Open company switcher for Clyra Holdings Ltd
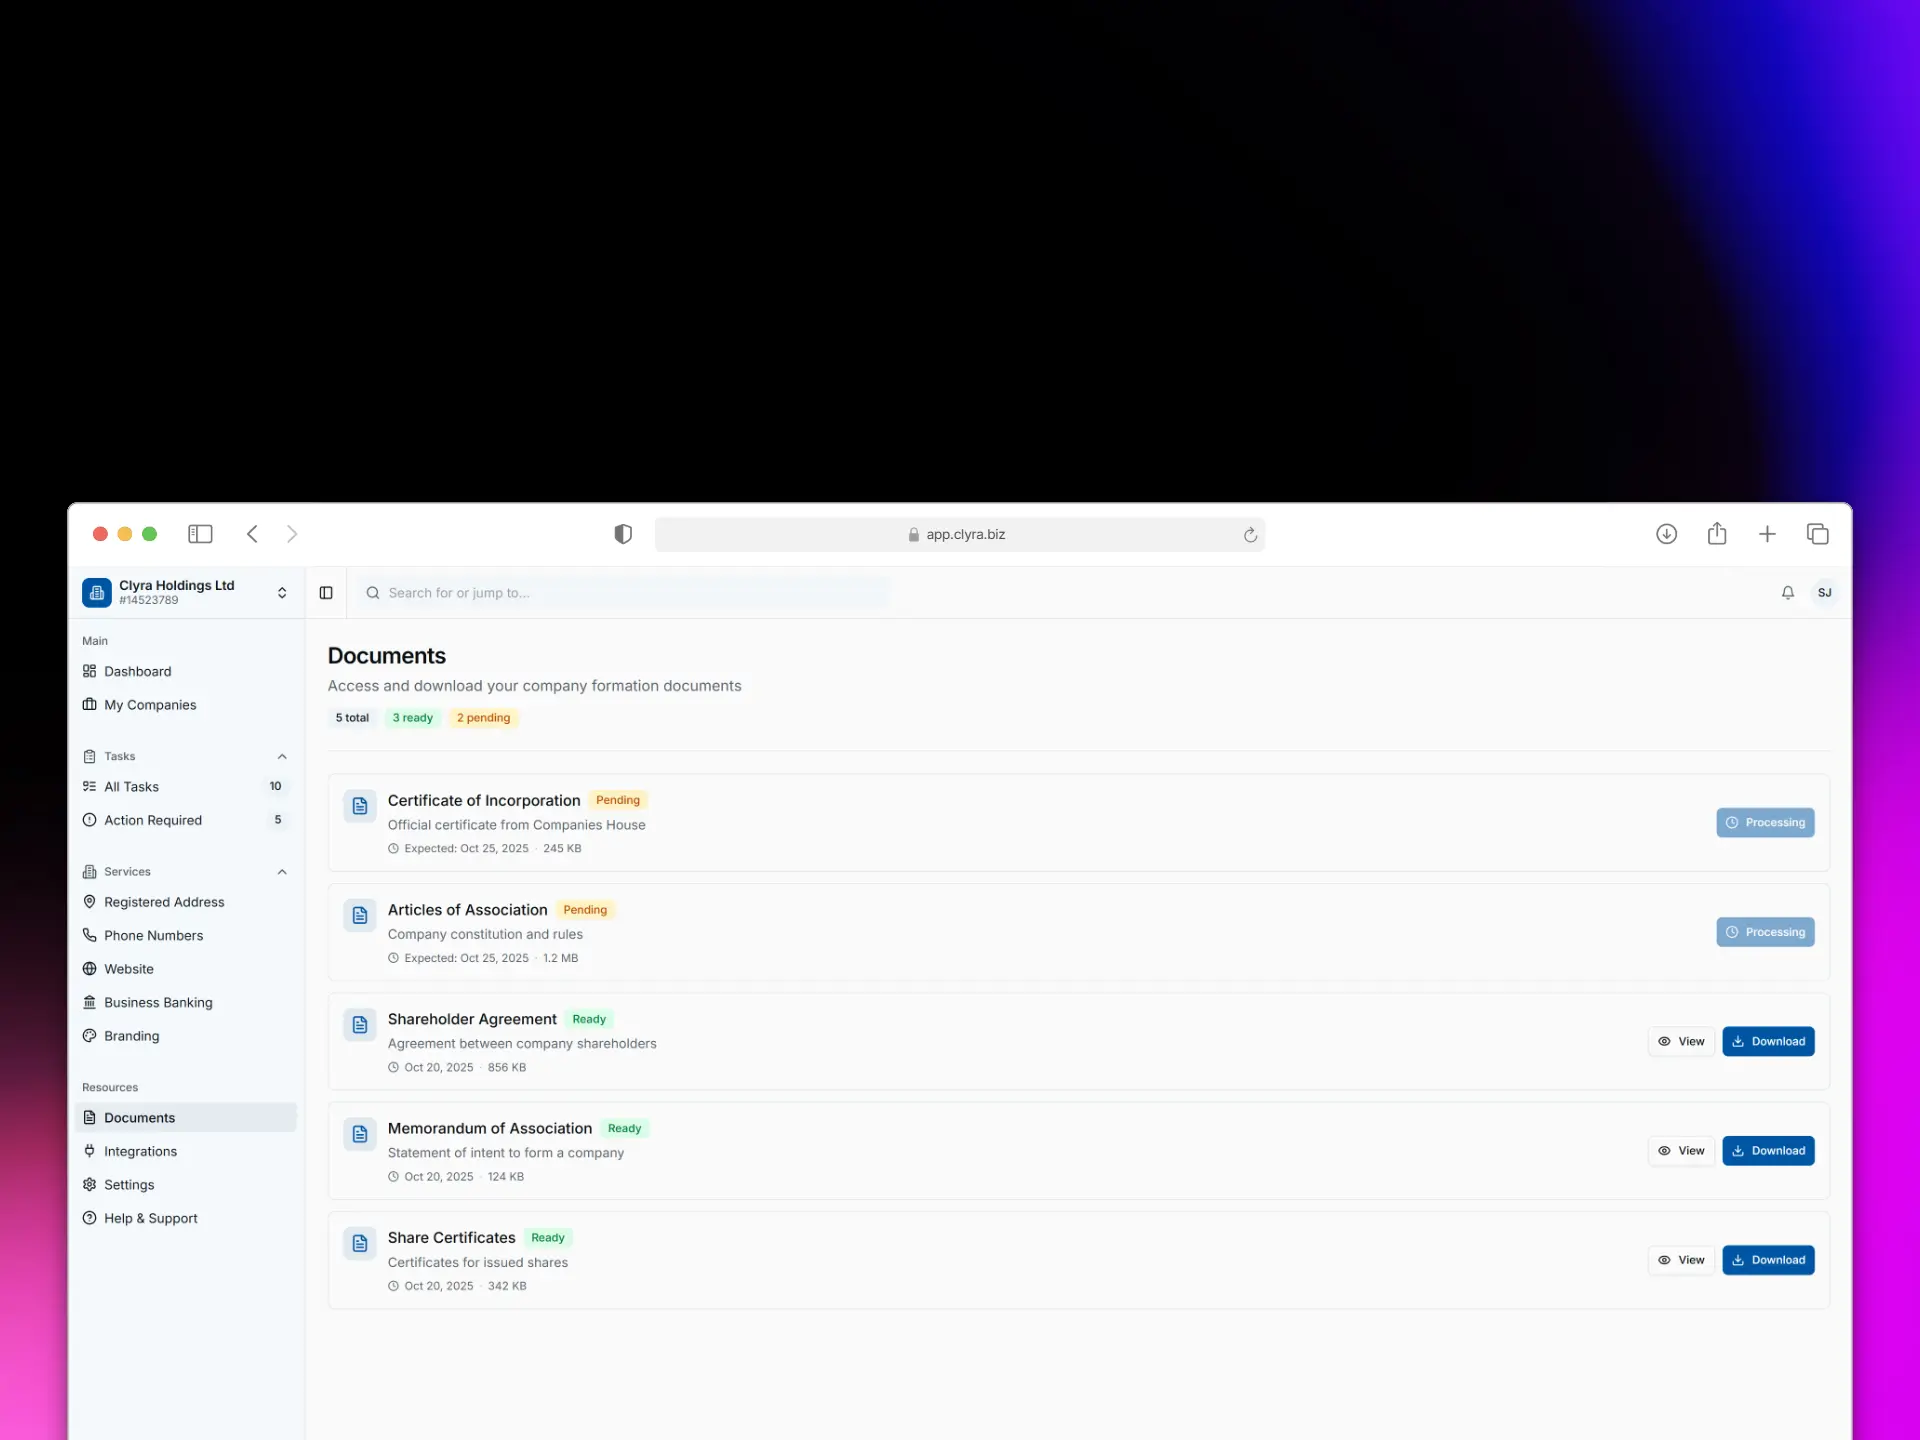Image resolution: width=1920 pixels, height=1440 pixels. (x=282, y=593)
